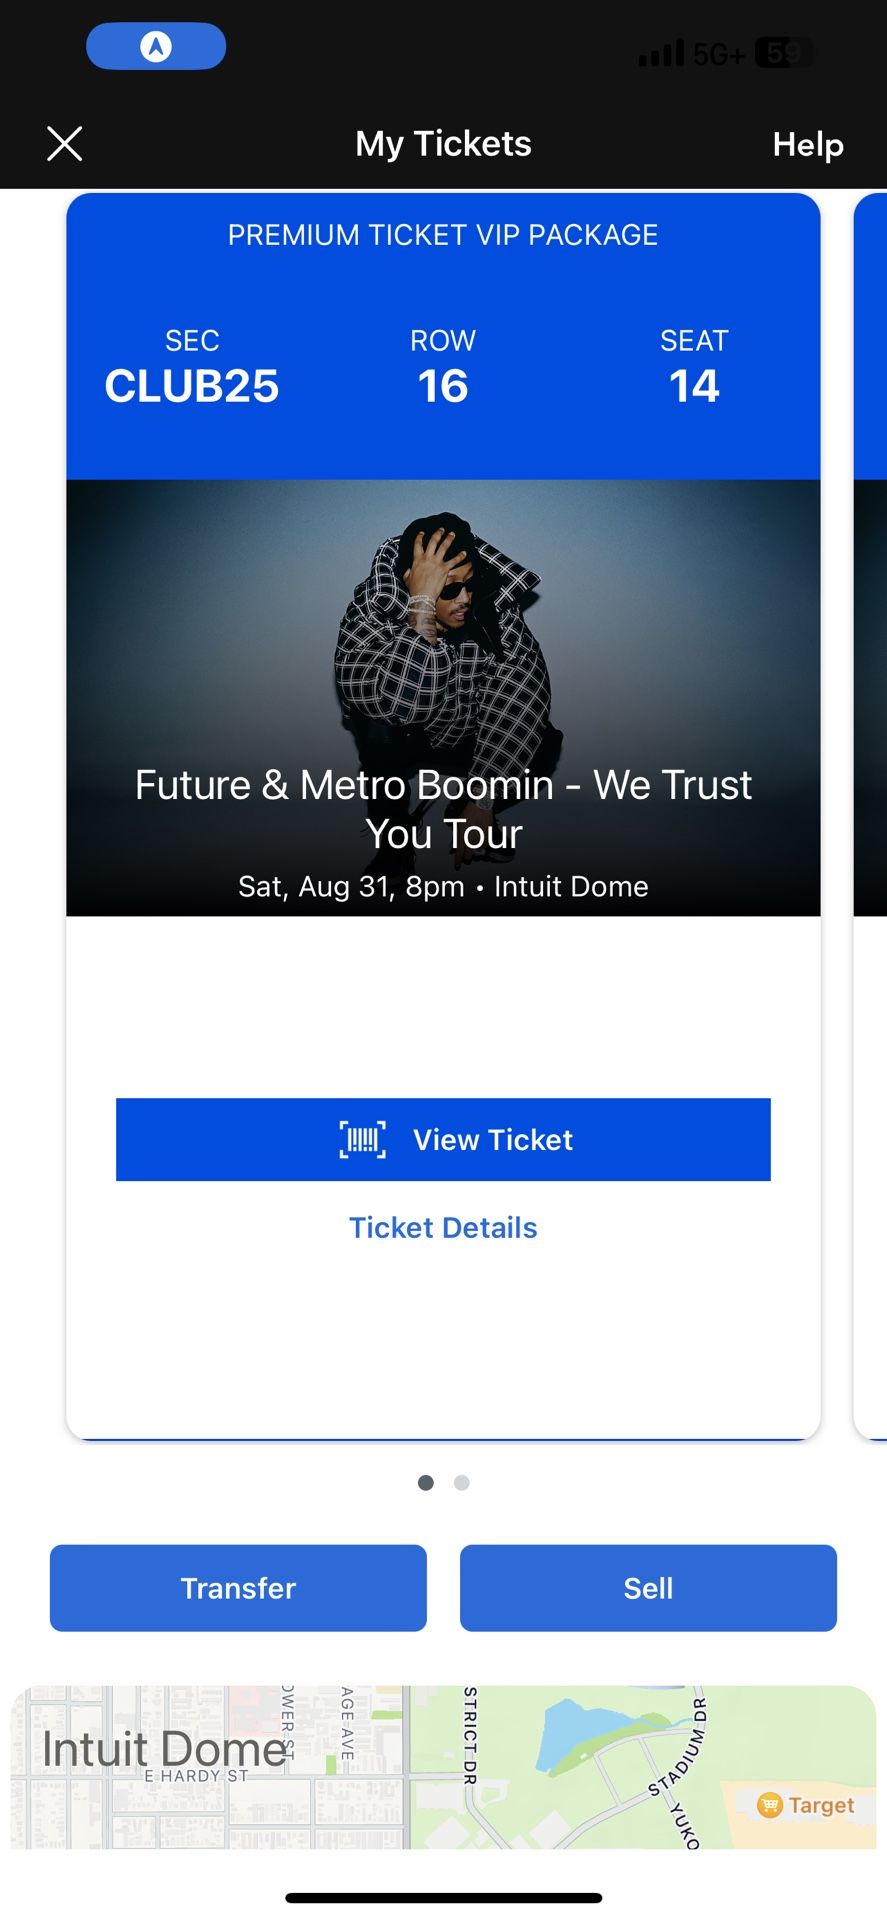The height and width of the screenshot is (1920, 887).
Task: Open the Help link
Action: click(807, 145)
